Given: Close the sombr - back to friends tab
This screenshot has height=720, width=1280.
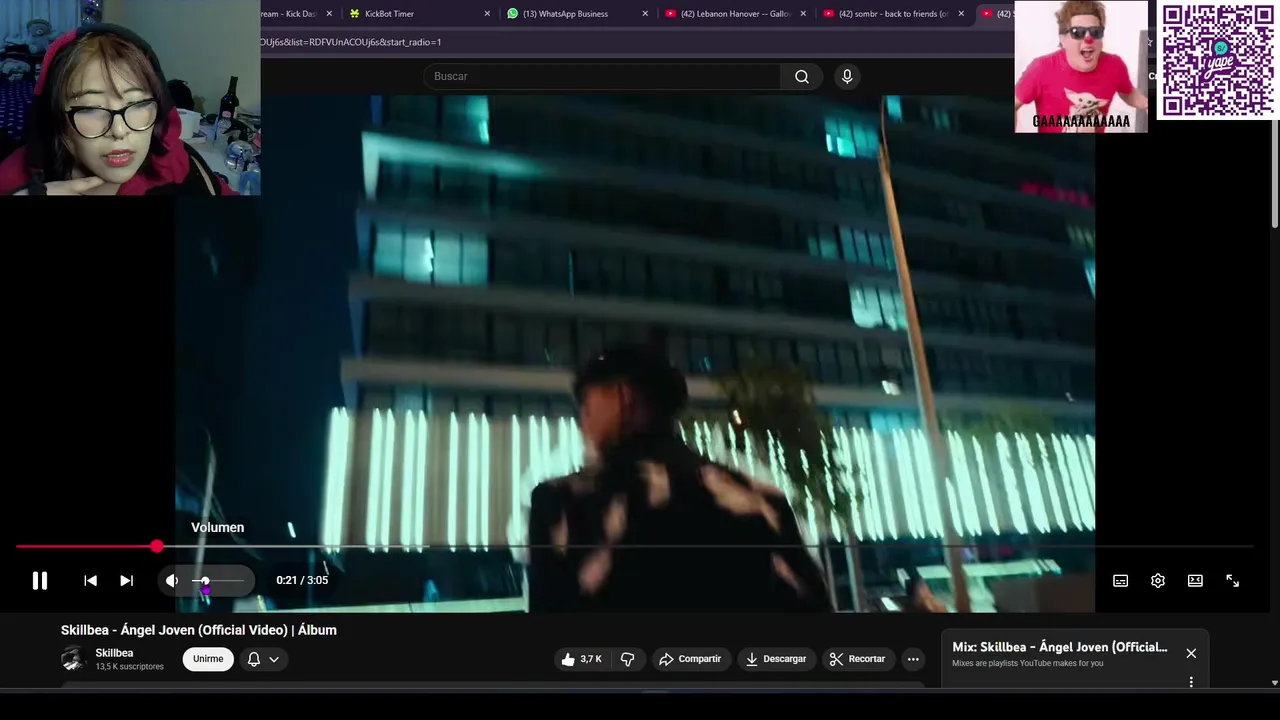Looking at the screenshot, I should [x=961, y=14].
